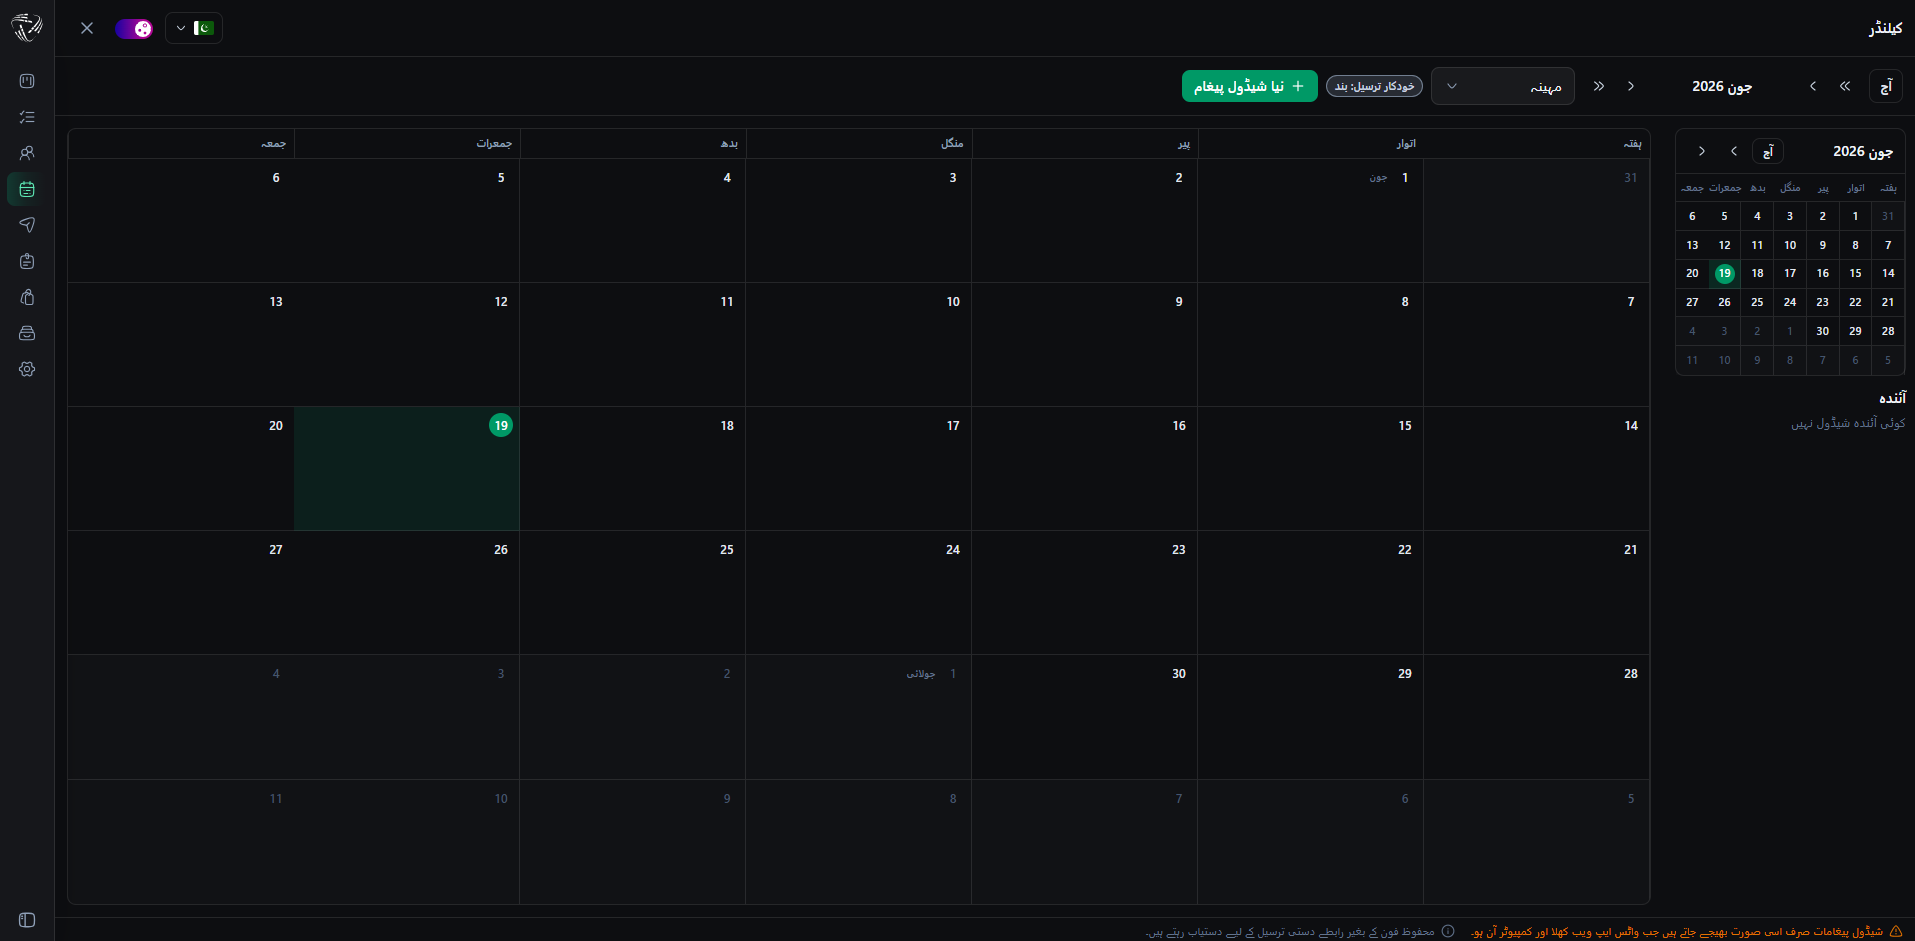Click day 24 cell in main calendar
The height and width of the screenshot is (941, 1915).
tap(858, 592)
